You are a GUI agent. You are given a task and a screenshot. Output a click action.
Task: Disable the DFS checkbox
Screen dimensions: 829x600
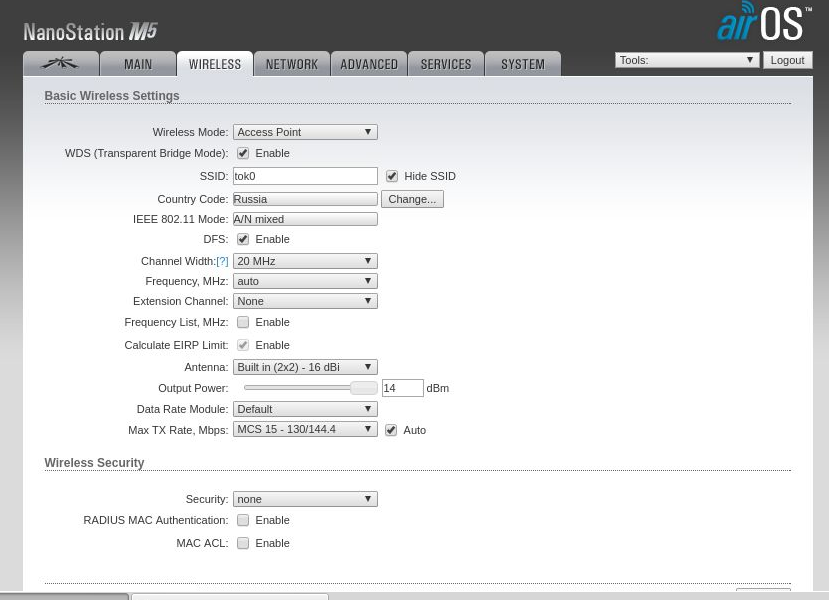[x=243, y=240]
